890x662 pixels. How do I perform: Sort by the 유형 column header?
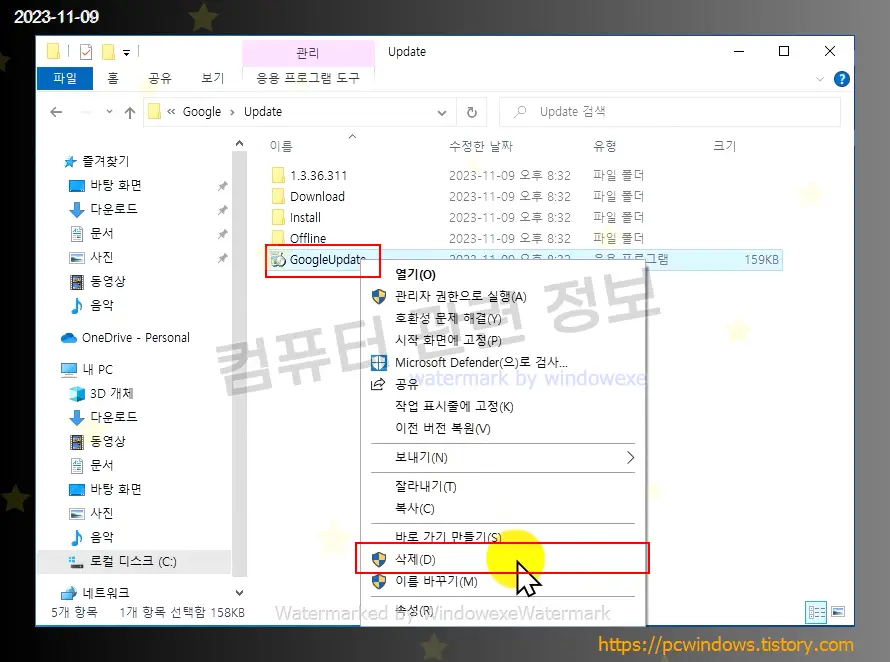[604, 146]
